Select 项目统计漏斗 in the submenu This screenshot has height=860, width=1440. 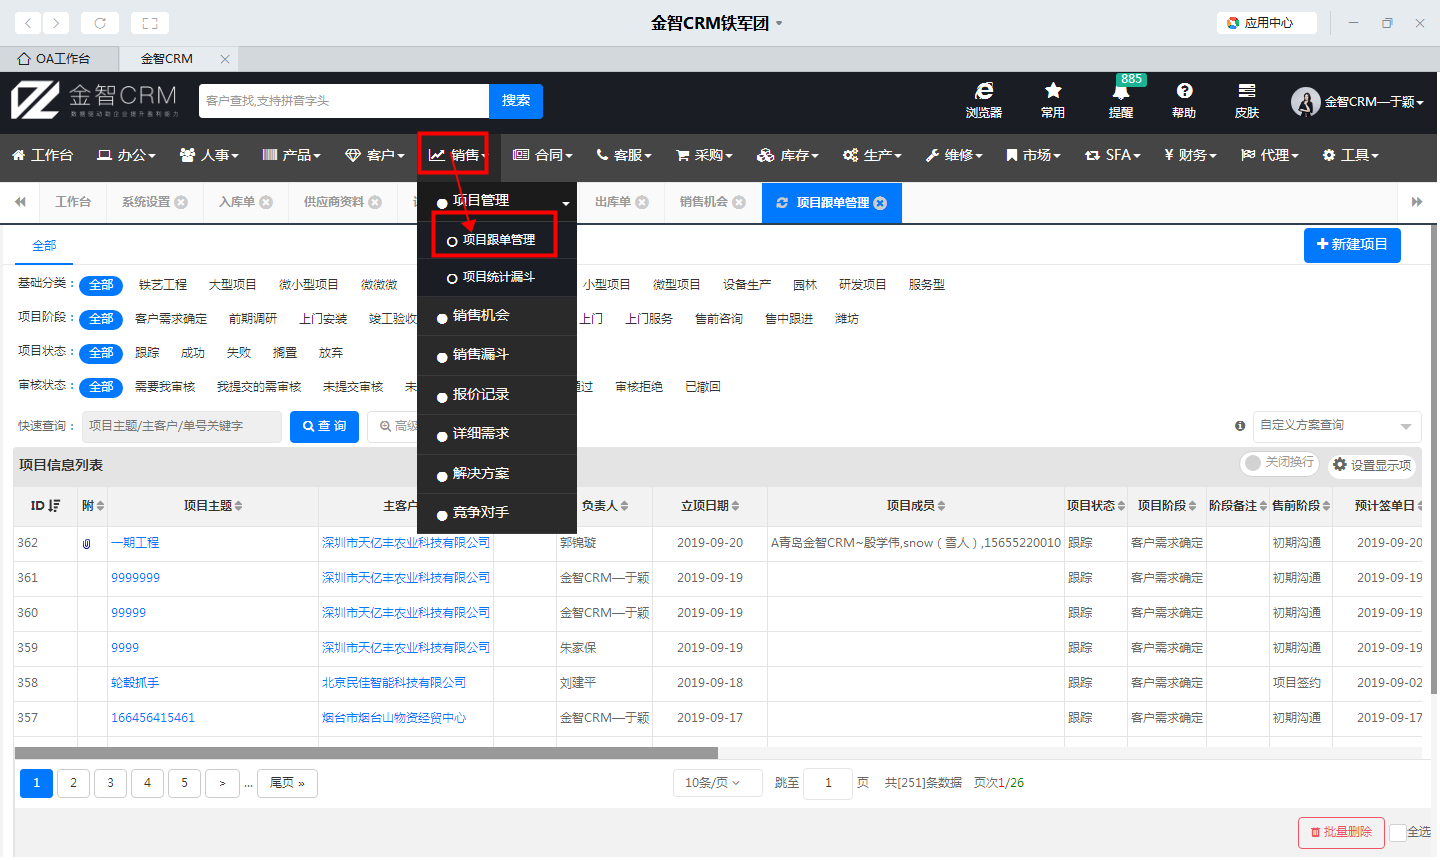[x=497, y=277]
